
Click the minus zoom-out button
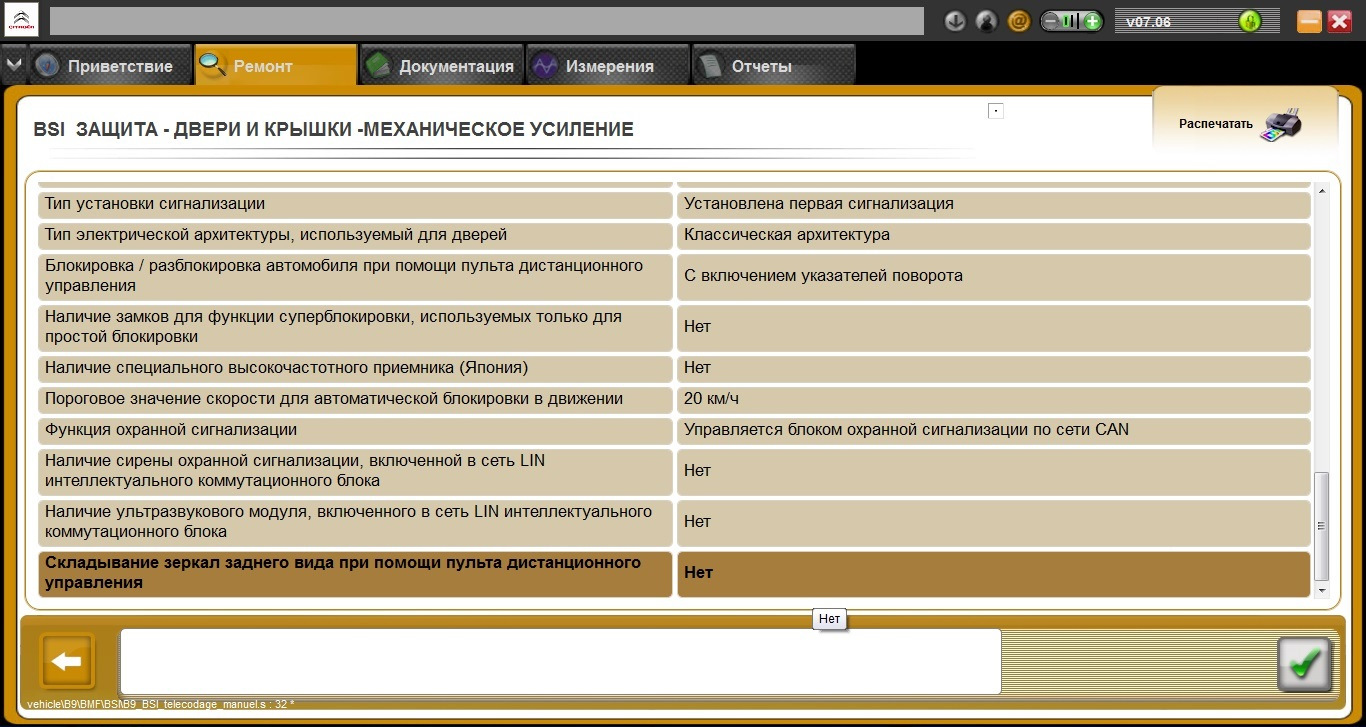(1051, 21)
